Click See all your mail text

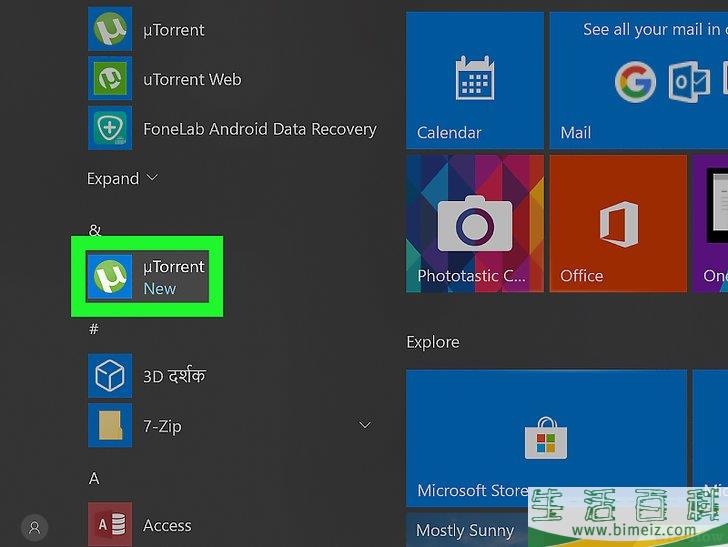click(655, 29)
